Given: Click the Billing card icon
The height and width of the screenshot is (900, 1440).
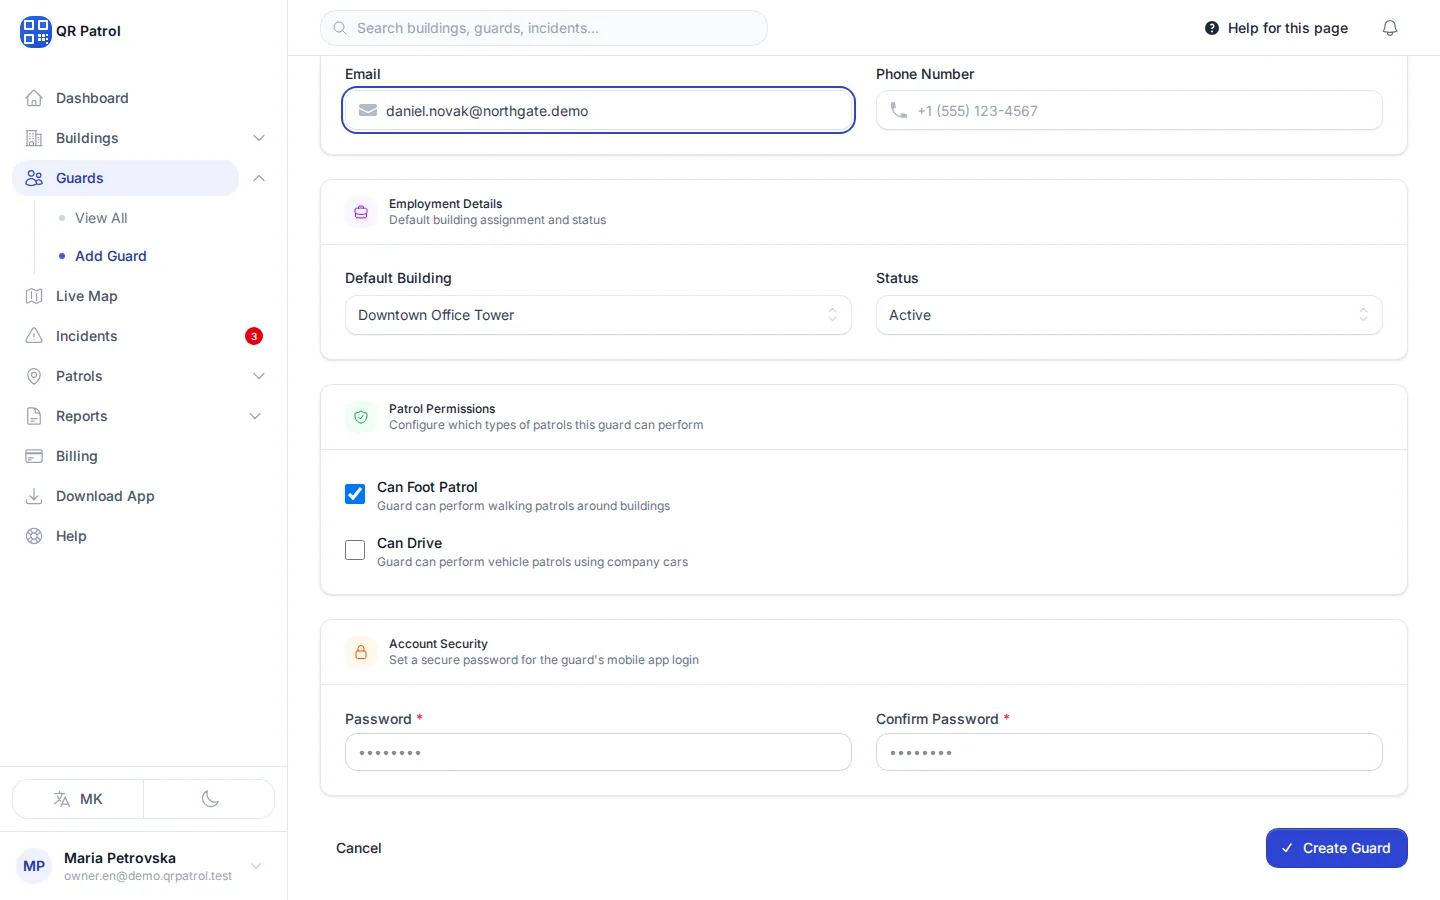Looking at the screenshot, I should (34, 456).
